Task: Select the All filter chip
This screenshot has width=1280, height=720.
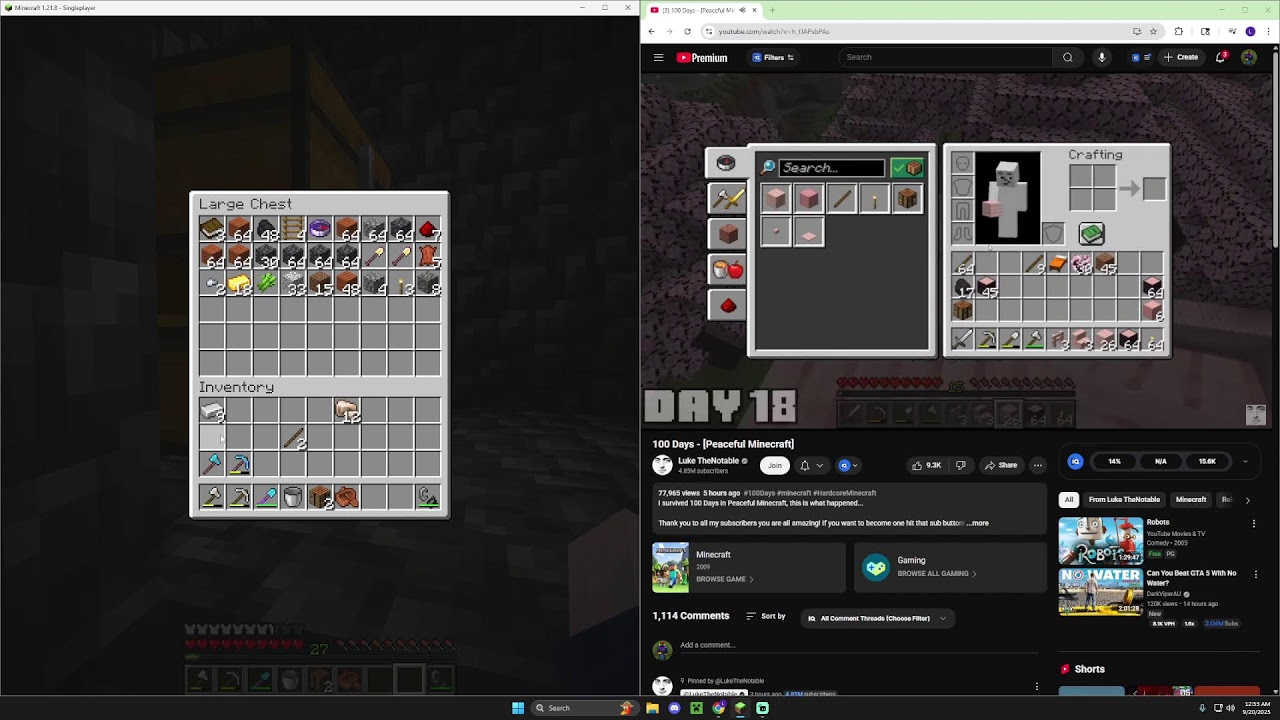Action: (1069, 500)
